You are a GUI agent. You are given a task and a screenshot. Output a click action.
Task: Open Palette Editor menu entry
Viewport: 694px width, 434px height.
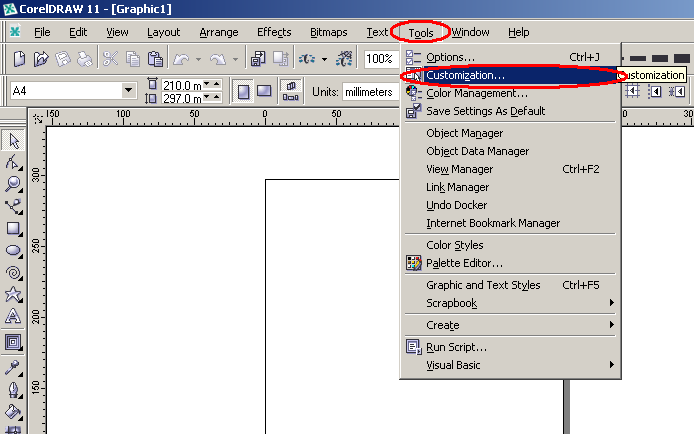[510, 263]
